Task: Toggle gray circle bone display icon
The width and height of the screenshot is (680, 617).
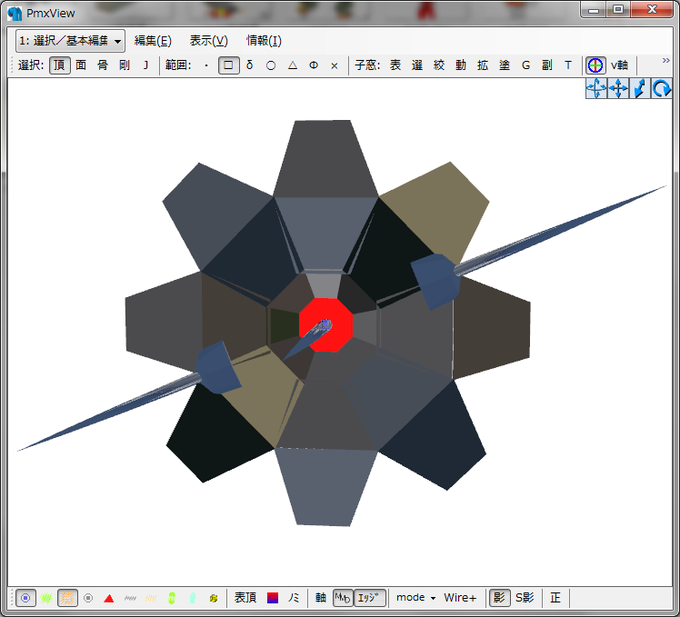Action: (x=88, y=598)
